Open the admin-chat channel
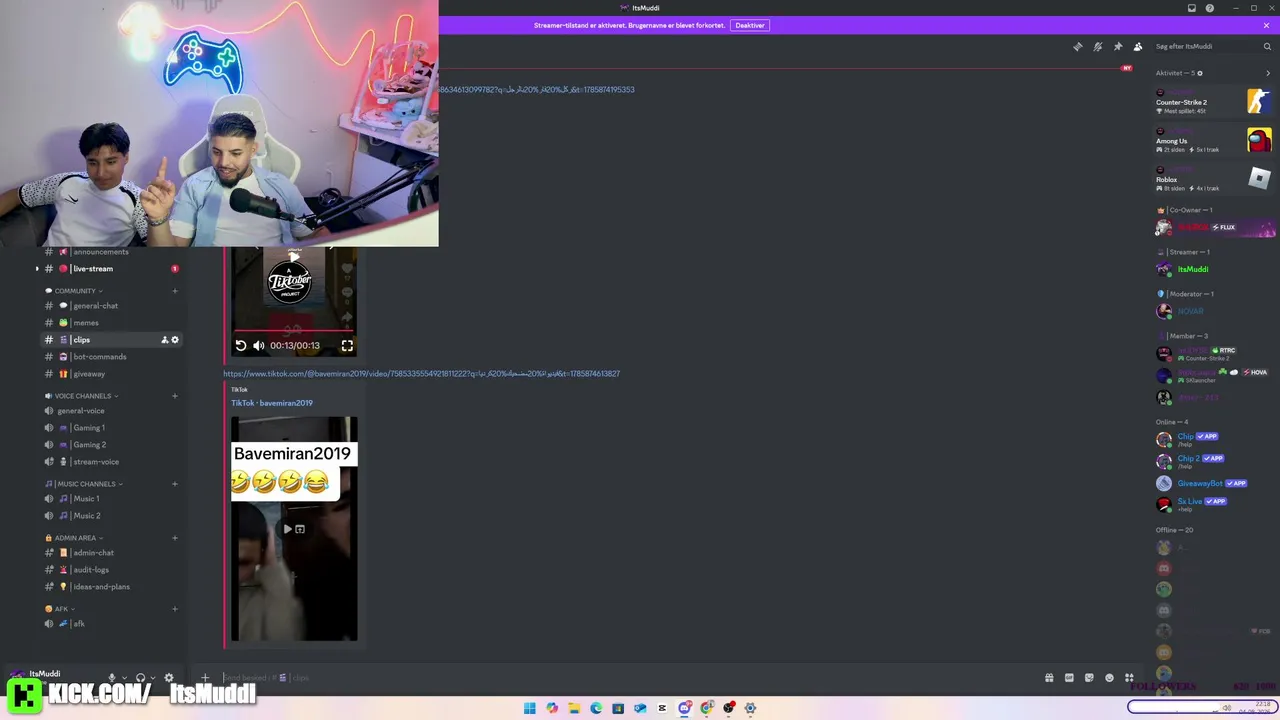This screenshot has width=1280, height=720. [x=112, y=553]
